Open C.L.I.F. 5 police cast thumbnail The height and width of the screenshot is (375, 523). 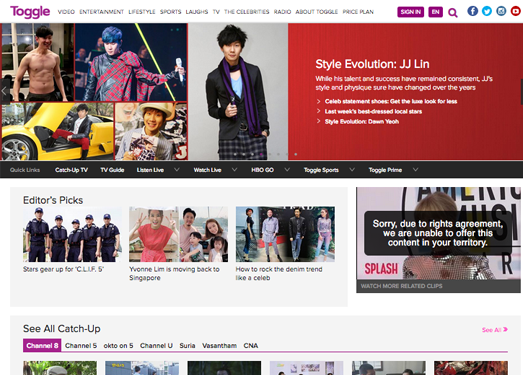pyautogui.click(x=72, y=234)
